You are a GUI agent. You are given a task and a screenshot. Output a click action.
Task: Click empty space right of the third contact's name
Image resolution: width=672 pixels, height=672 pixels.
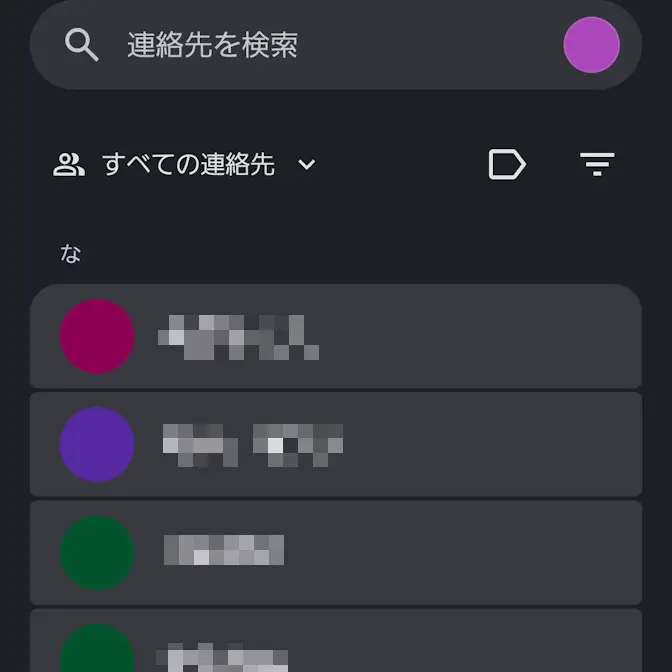pos(460,552)
